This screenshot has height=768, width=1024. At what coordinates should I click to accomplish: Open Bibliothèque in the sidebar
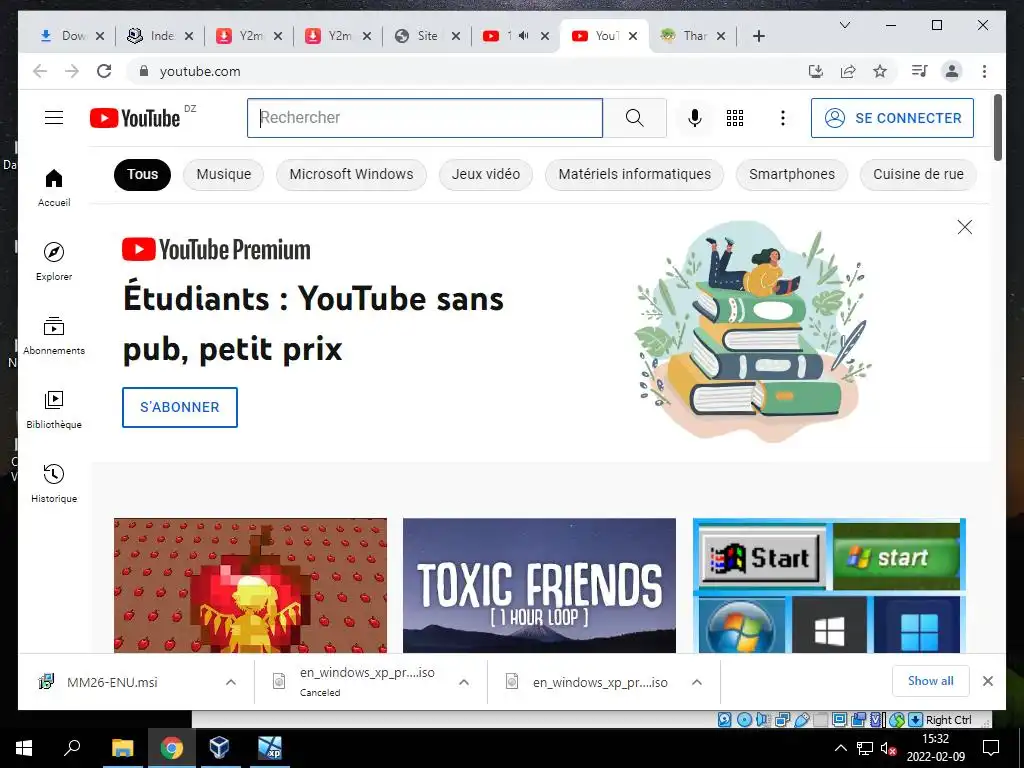pyautogui.click(x=54, y=409)
